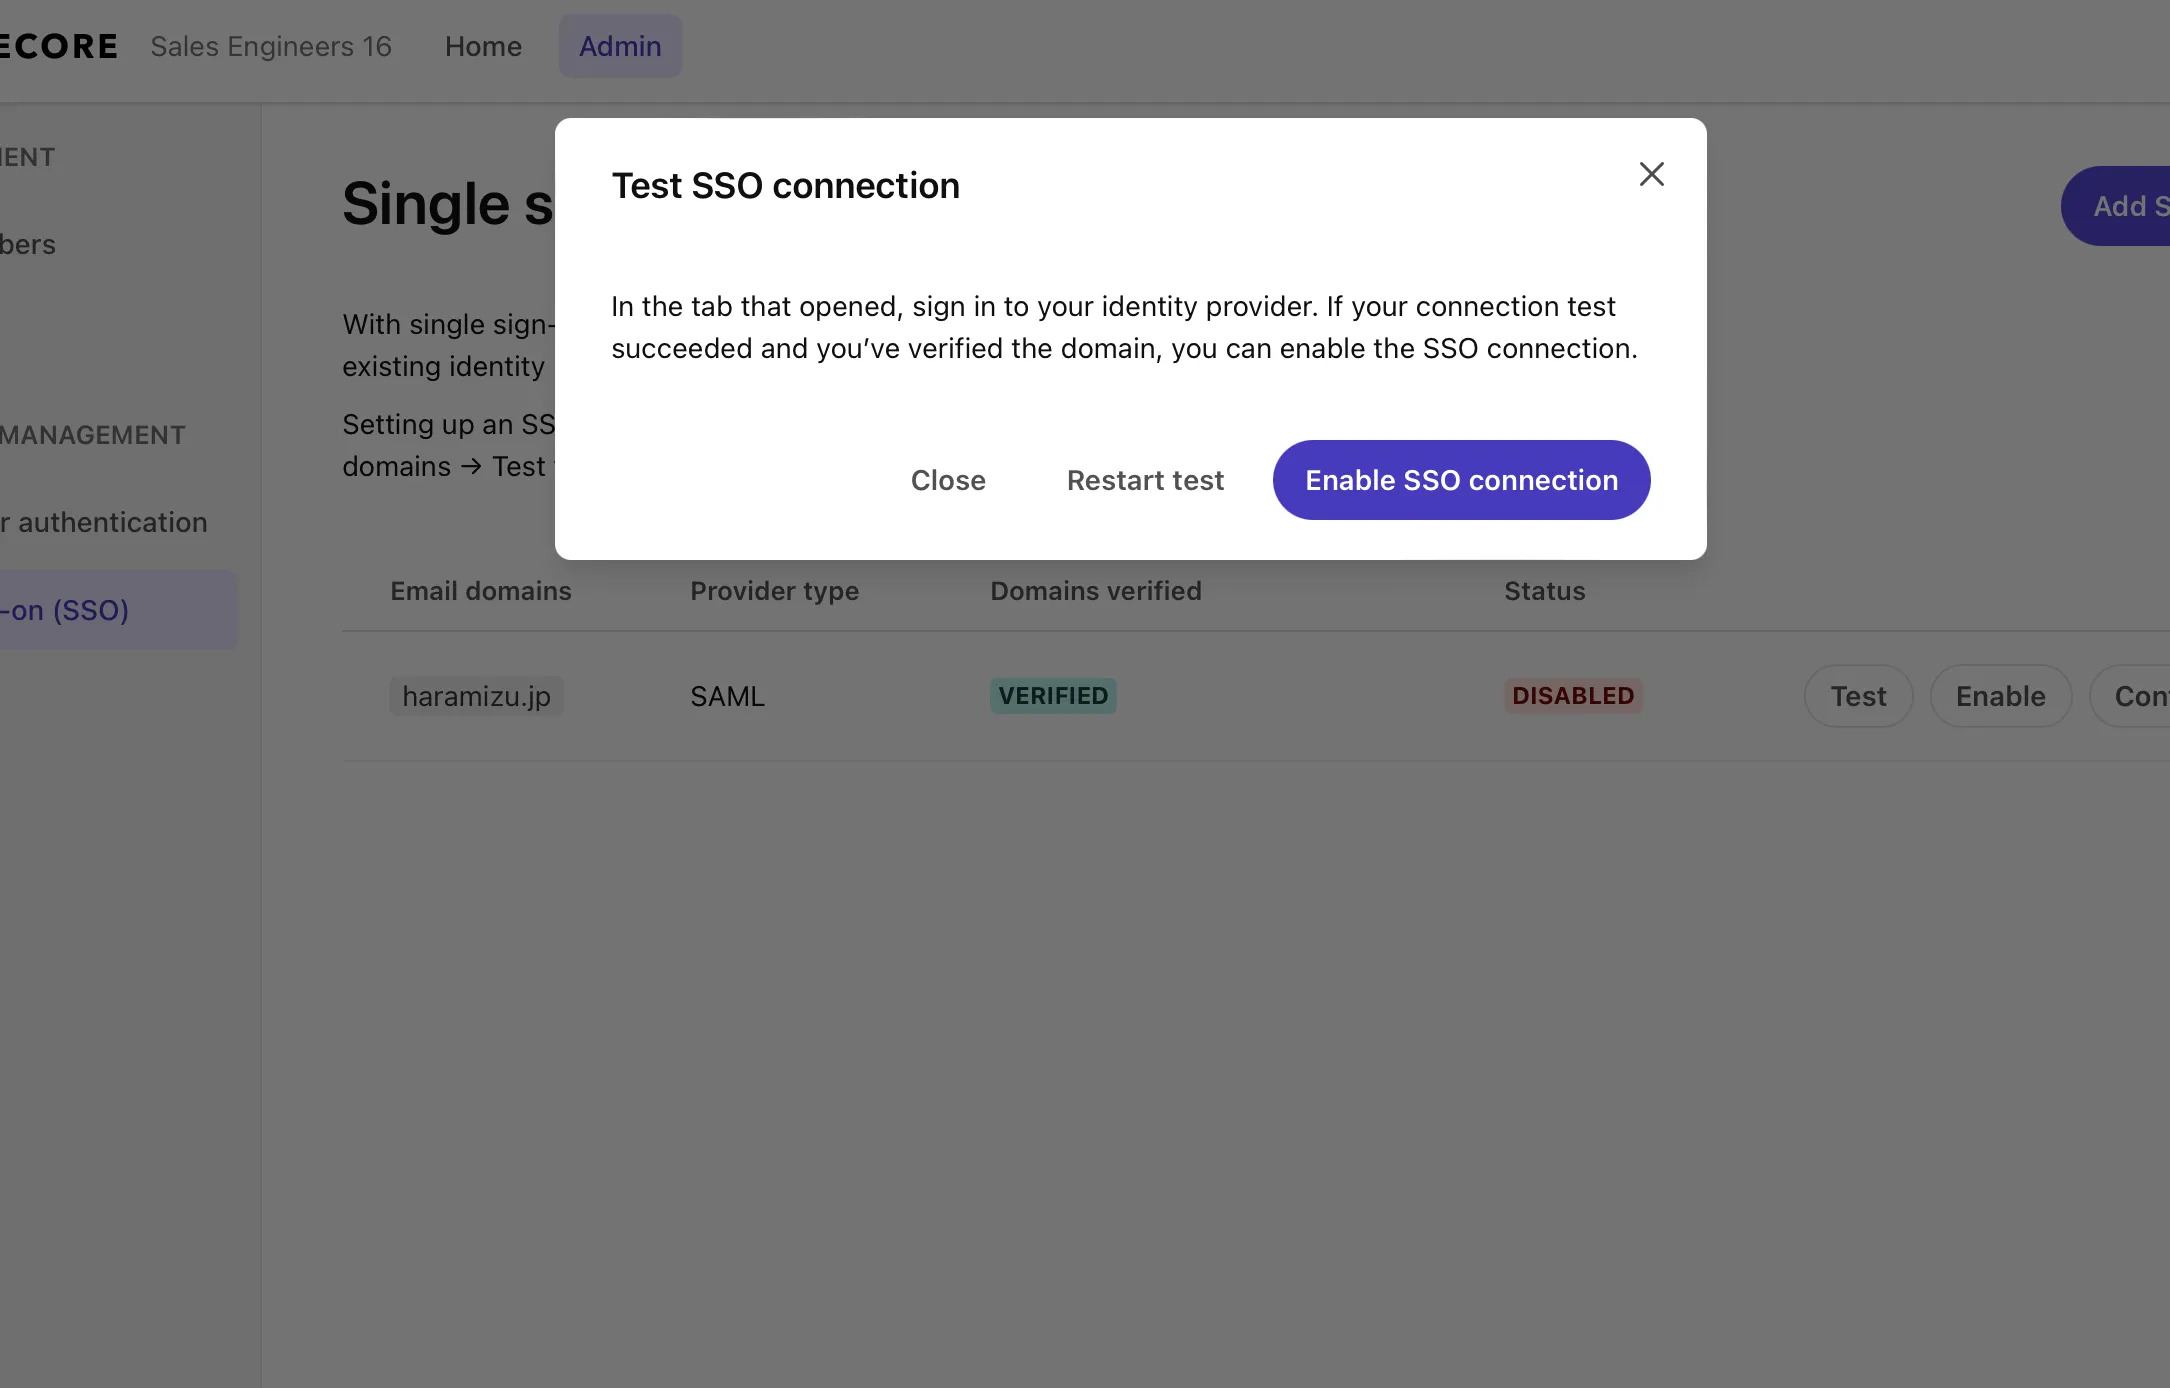Click the Domains verified column header

click(1096, 590)
